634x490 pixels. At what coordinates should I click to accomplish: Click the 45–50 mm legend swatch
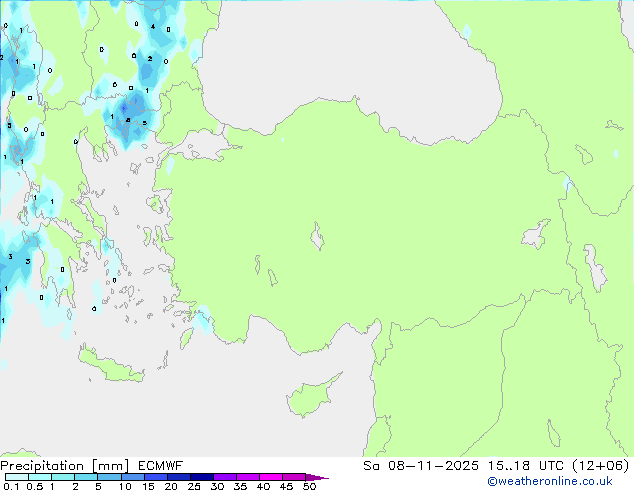[294, 477]
